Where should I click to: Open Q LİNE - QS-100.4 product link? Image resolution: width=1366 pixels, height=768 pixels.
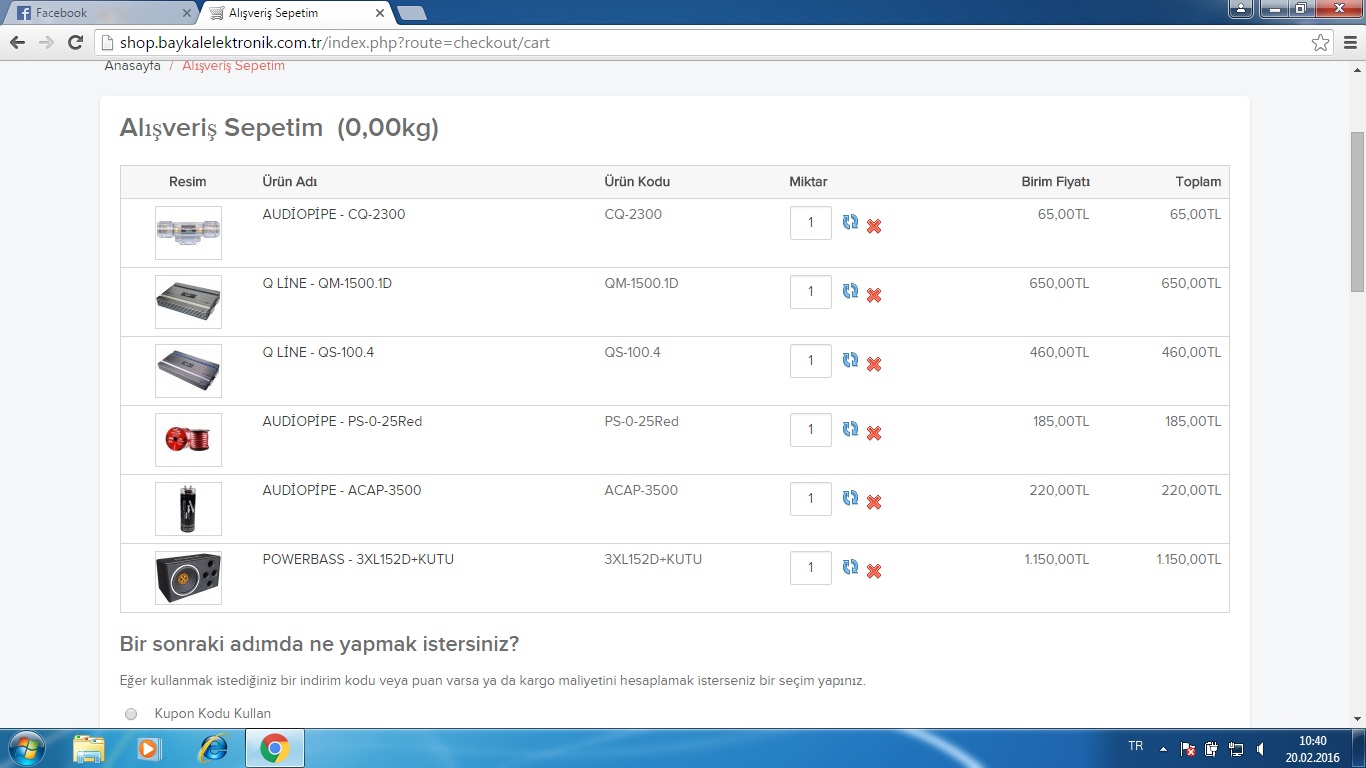[318, 352]
